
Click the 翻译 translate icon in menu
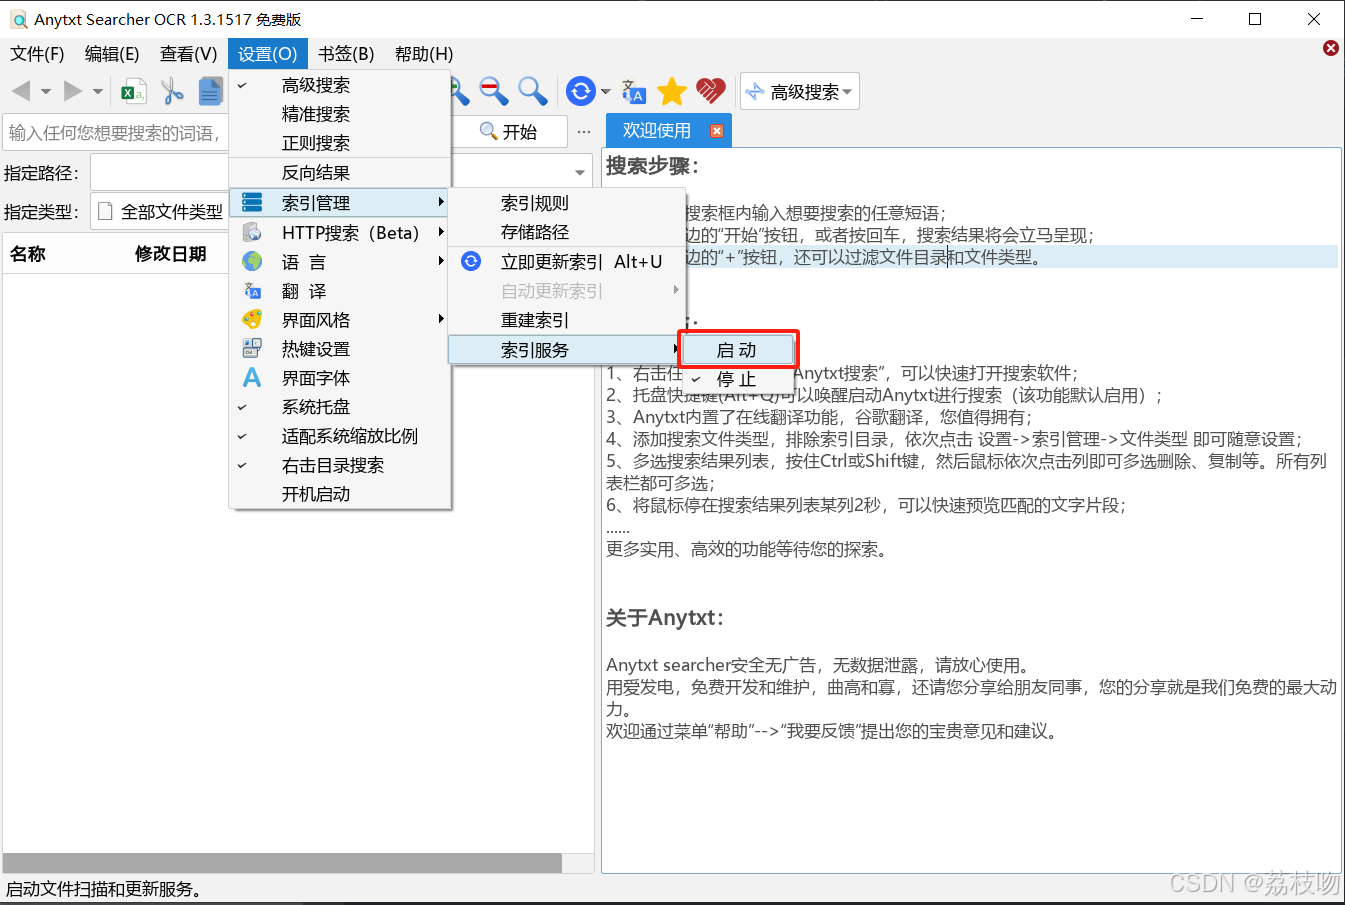(252, 290)
